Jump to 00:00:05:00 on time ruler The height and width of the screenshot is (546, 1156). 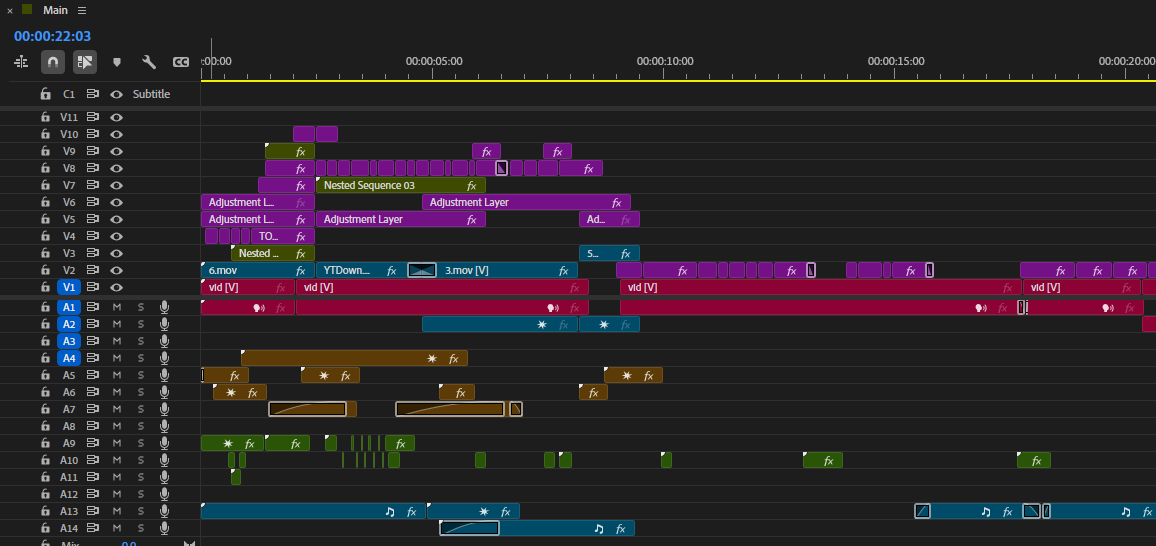pos(434,62)
